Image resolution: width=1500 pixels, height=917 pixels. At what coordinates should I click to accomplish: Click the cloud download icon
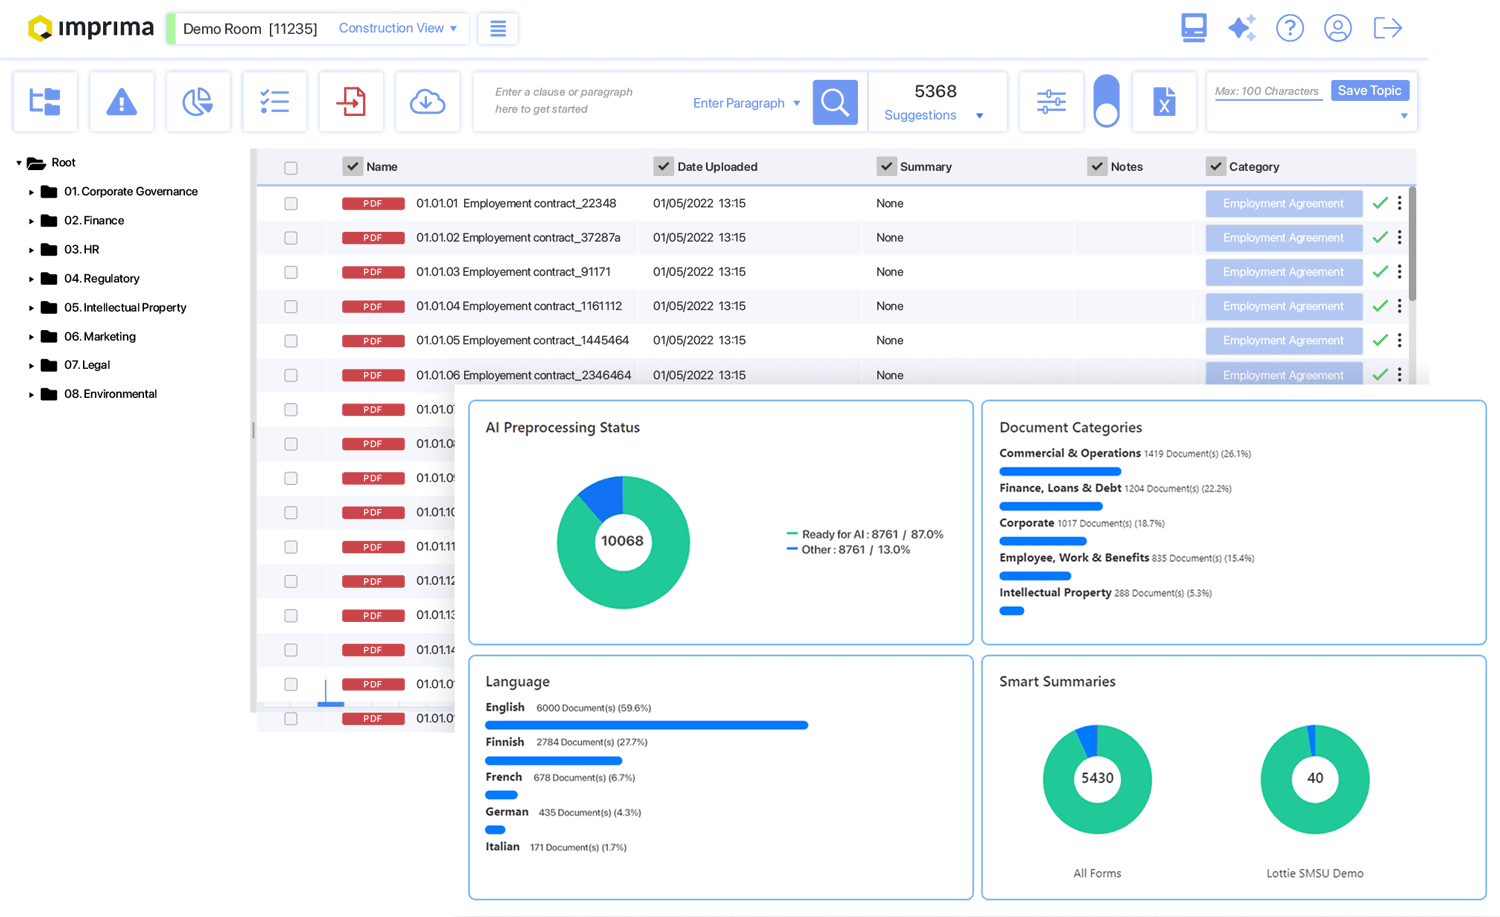[x=427, y=101]
